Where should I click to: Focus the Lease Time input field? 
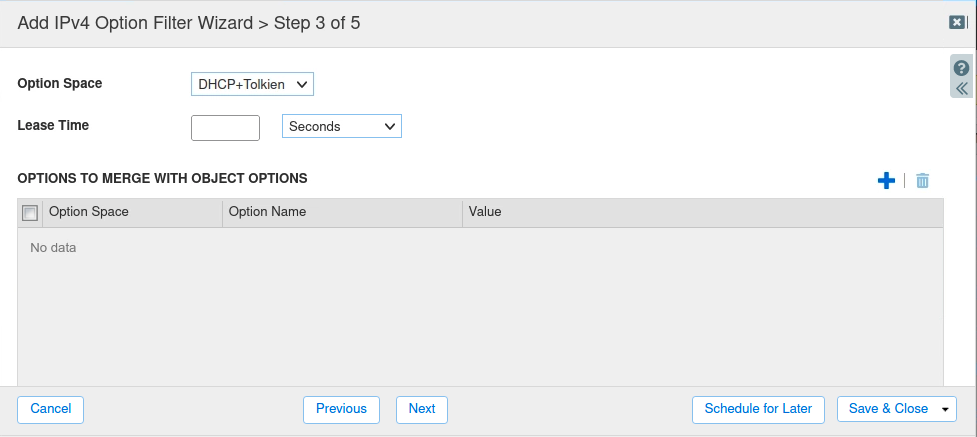225,127
